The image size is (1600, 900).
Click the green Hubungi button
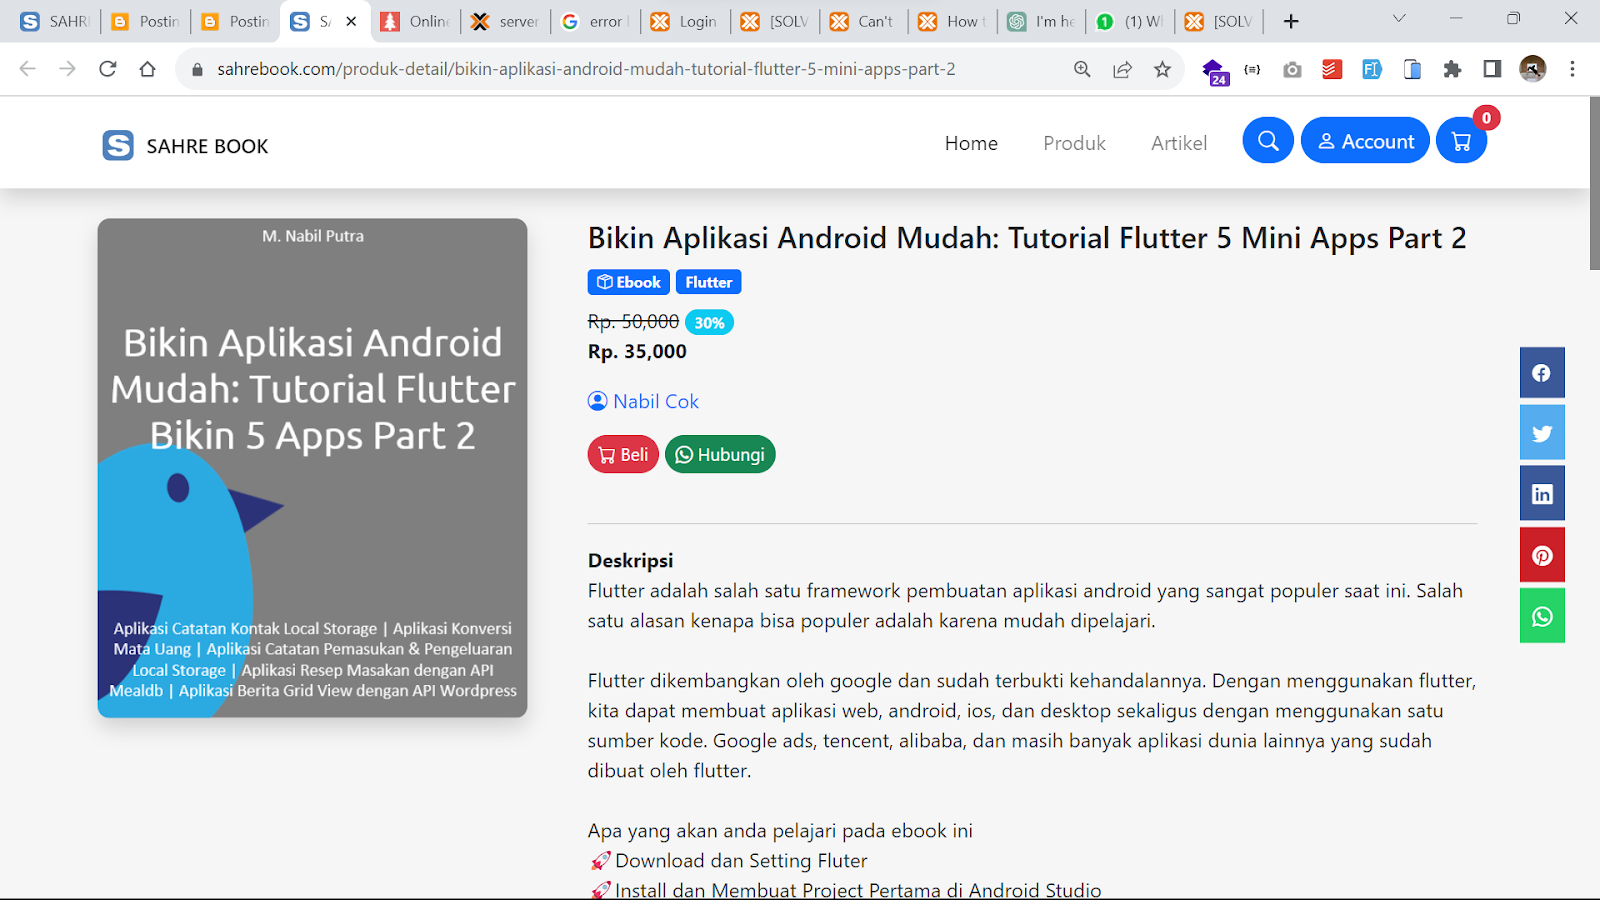tap(720, 454)
